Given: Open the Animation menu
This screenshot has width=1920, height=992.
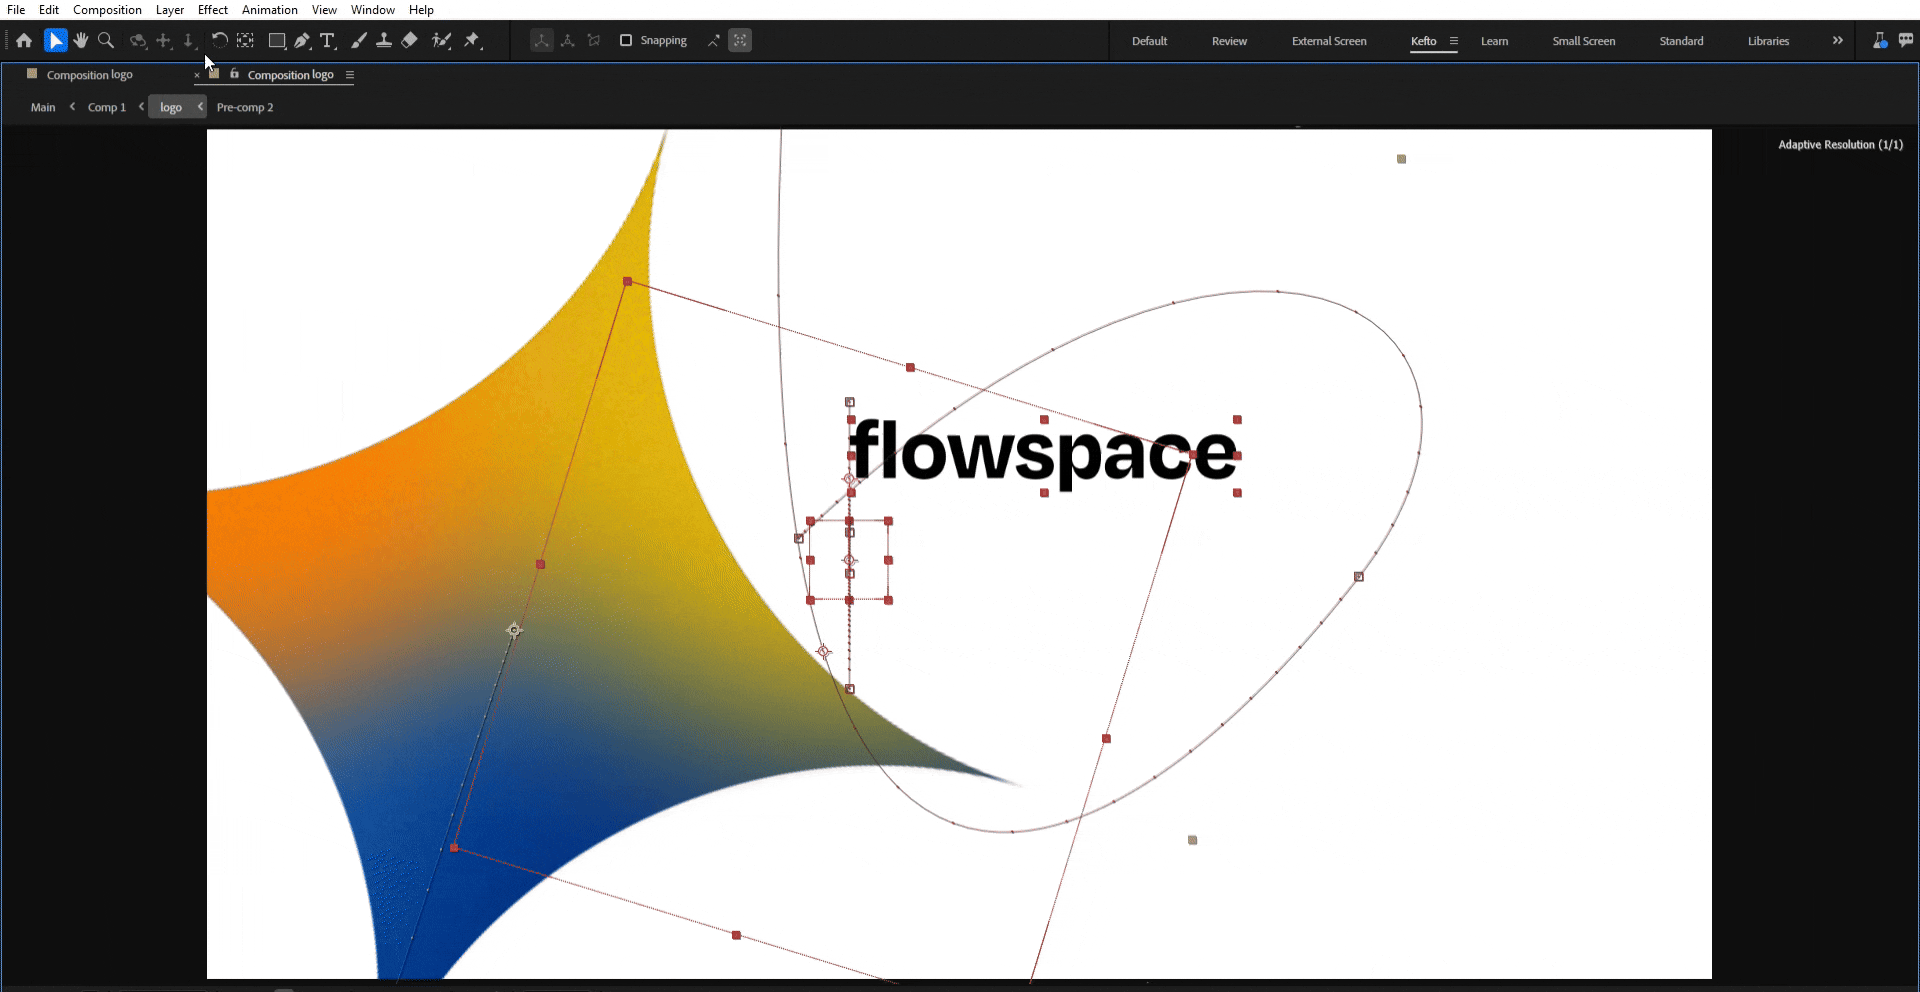Looking at the screenshot, I should (270, 10).
